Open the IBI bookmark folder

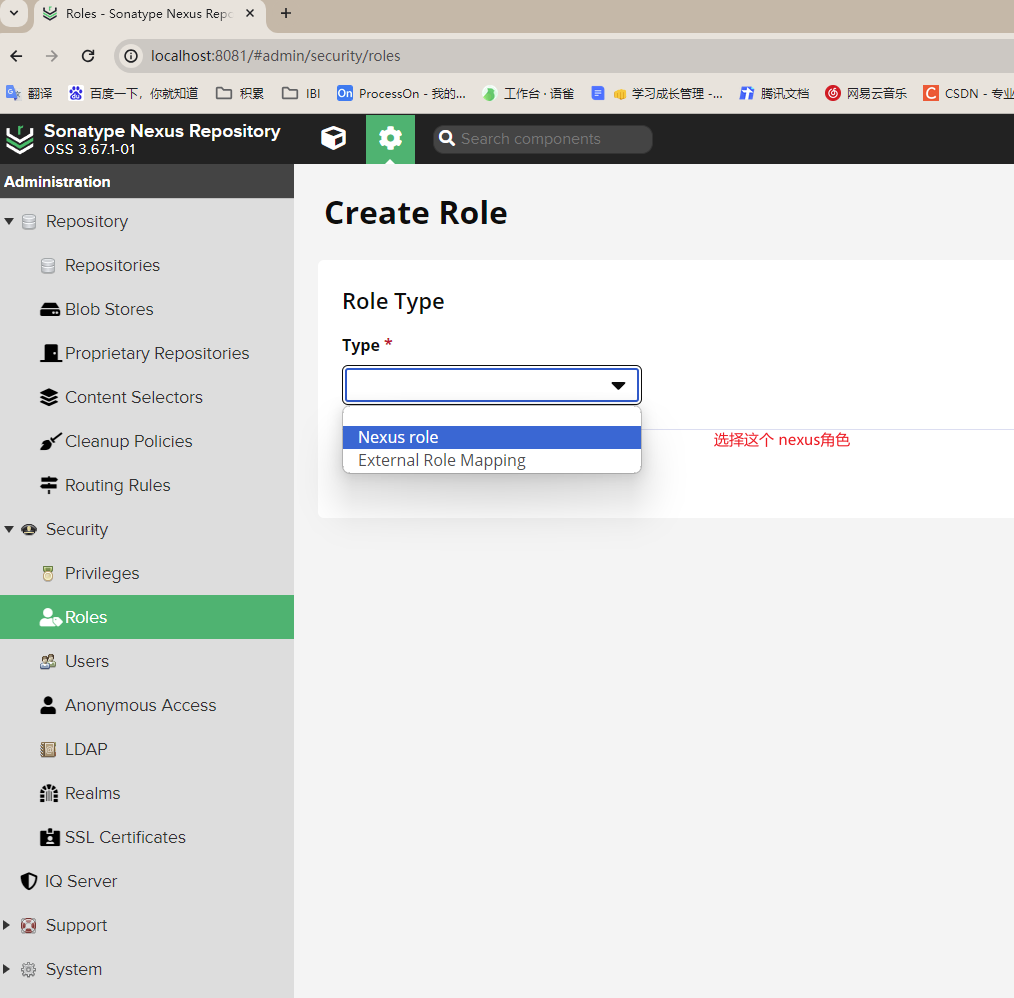[301, 94]
